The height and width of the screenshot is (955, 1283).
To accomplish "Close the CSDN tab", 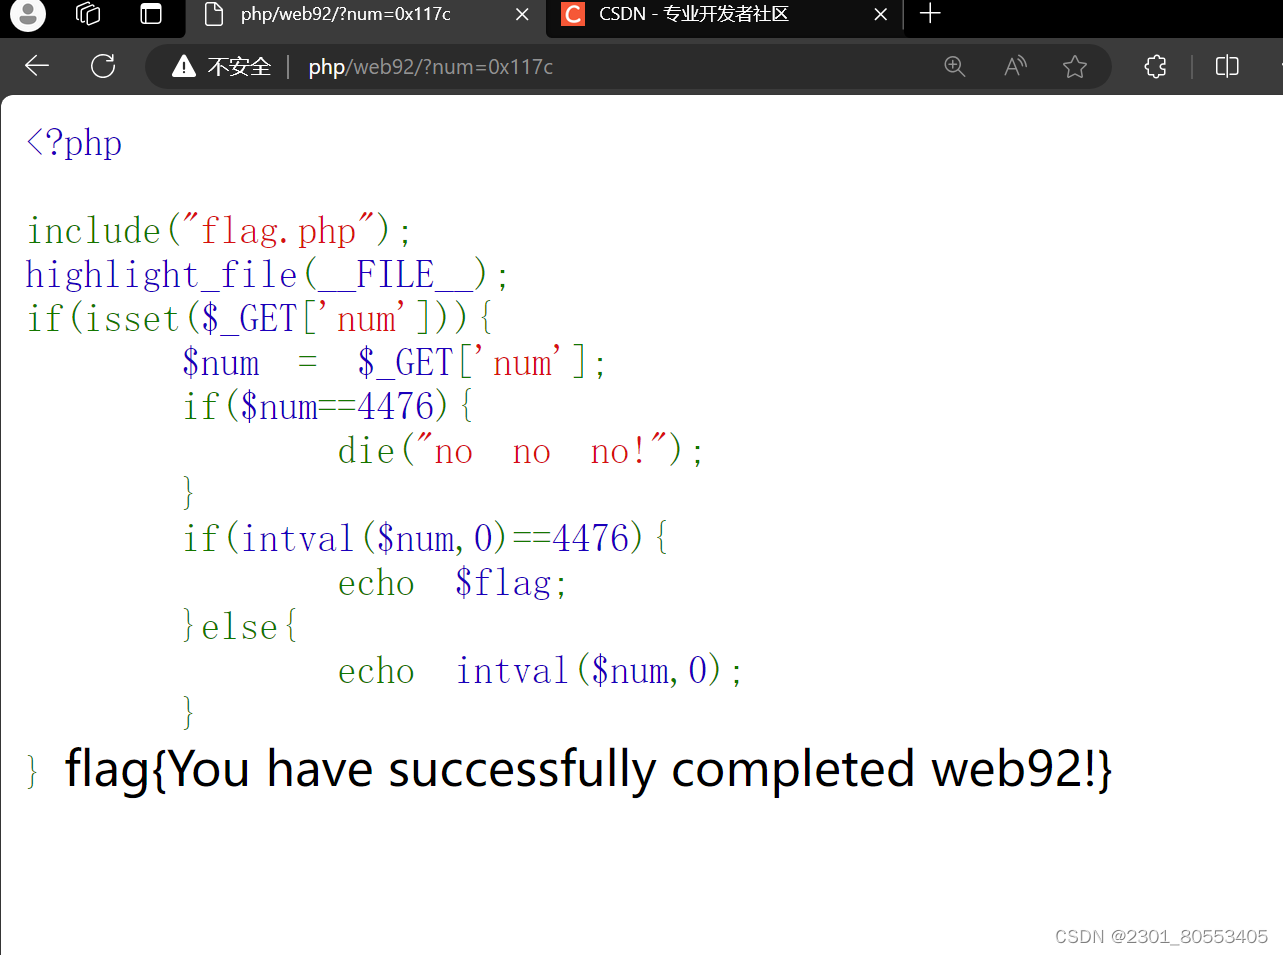I will coord(880,15).
